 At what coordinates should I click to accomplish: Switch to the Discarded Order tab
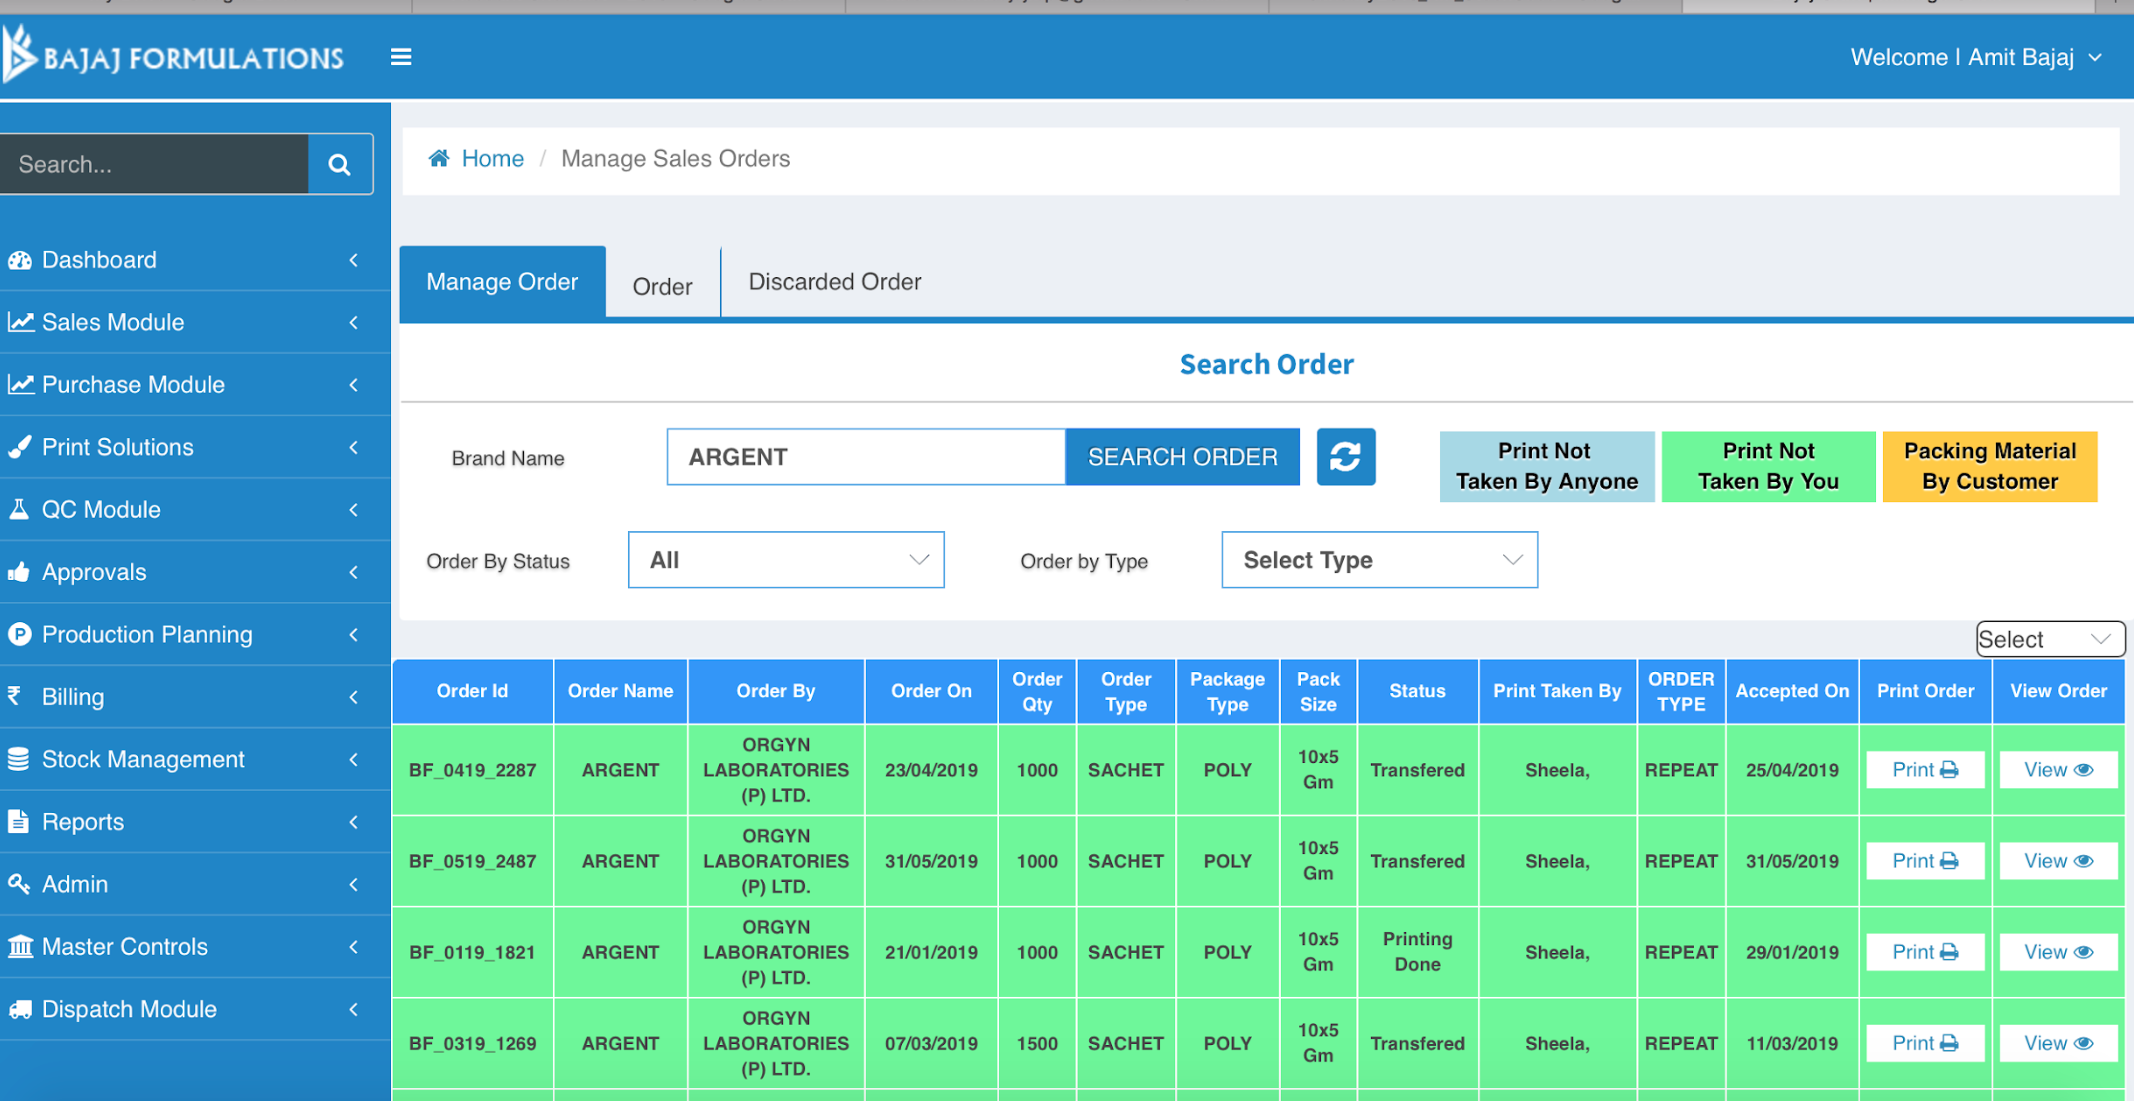point(834,282)
